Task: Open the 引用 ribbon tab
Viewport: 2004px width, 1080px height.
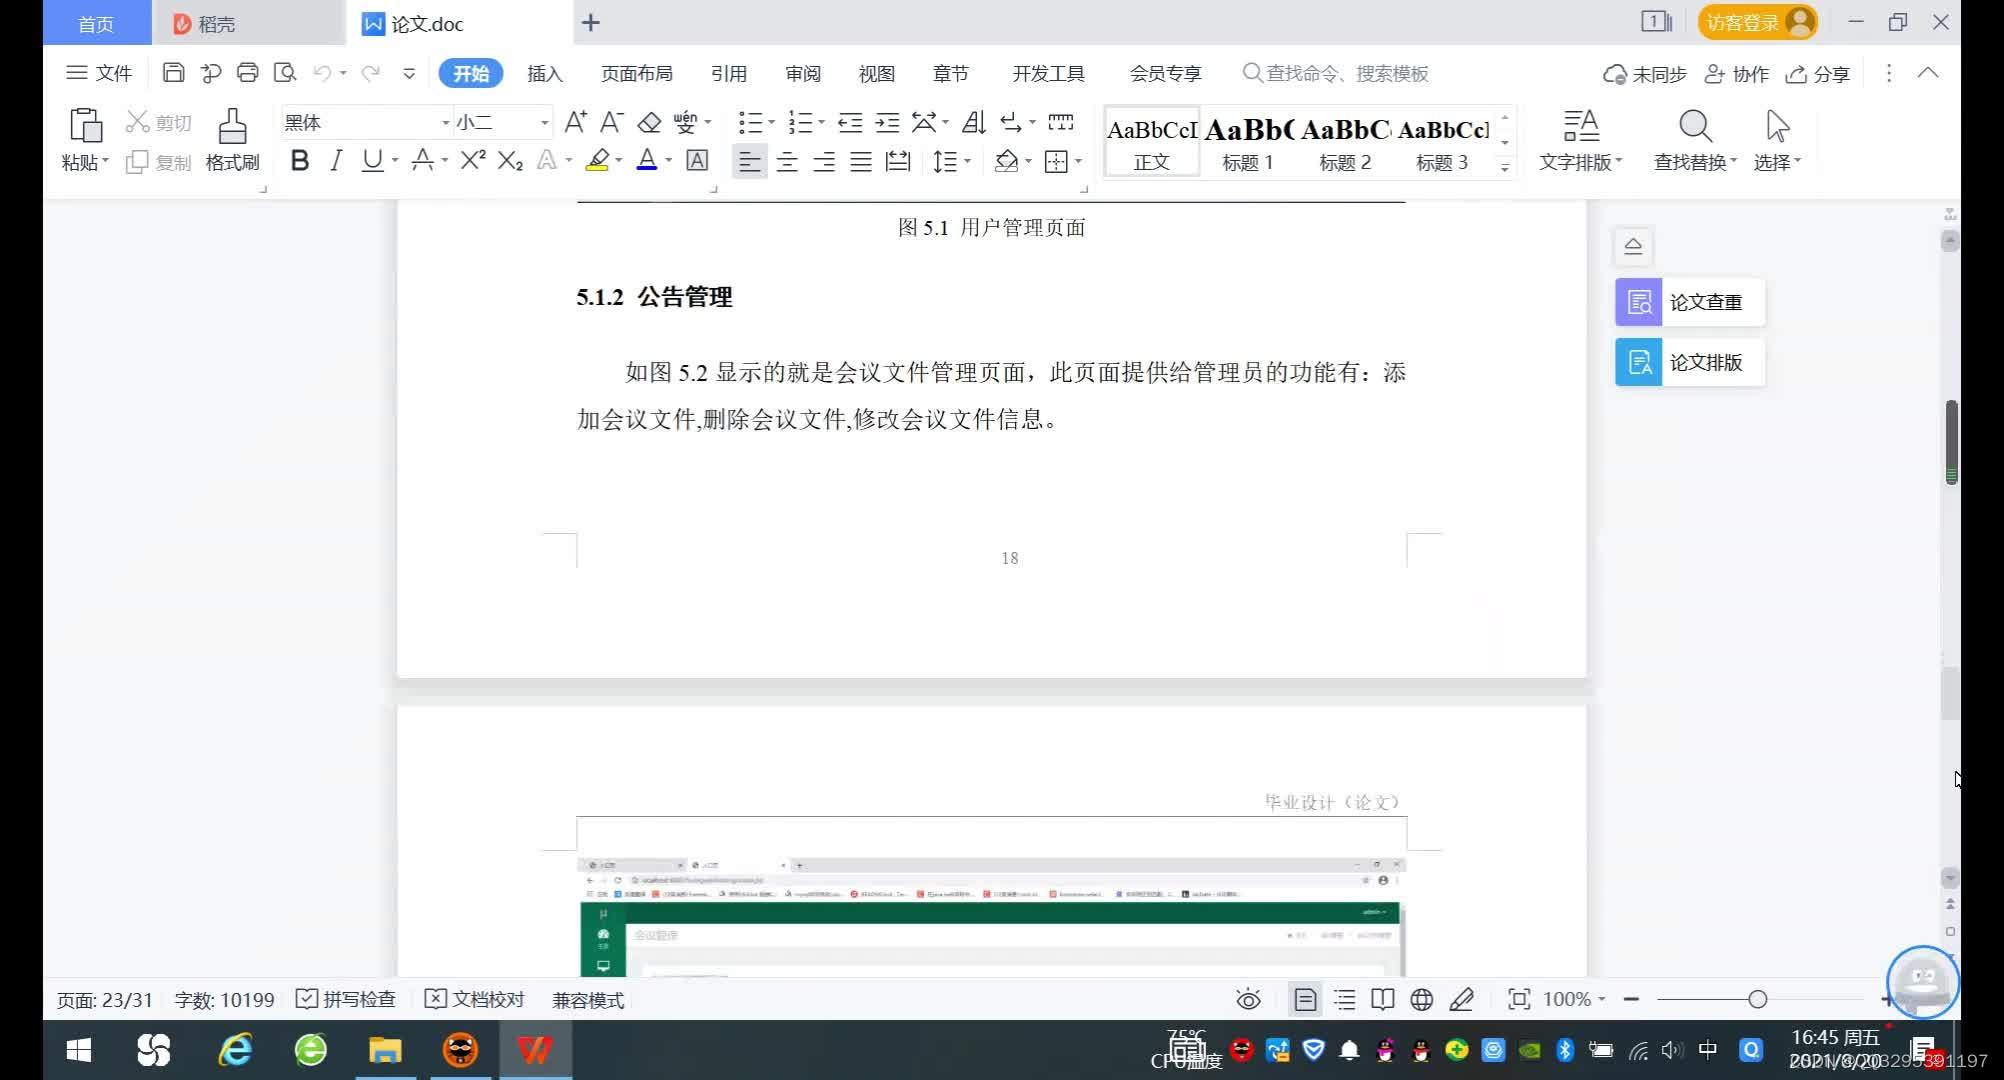Action: coord(728,74)
